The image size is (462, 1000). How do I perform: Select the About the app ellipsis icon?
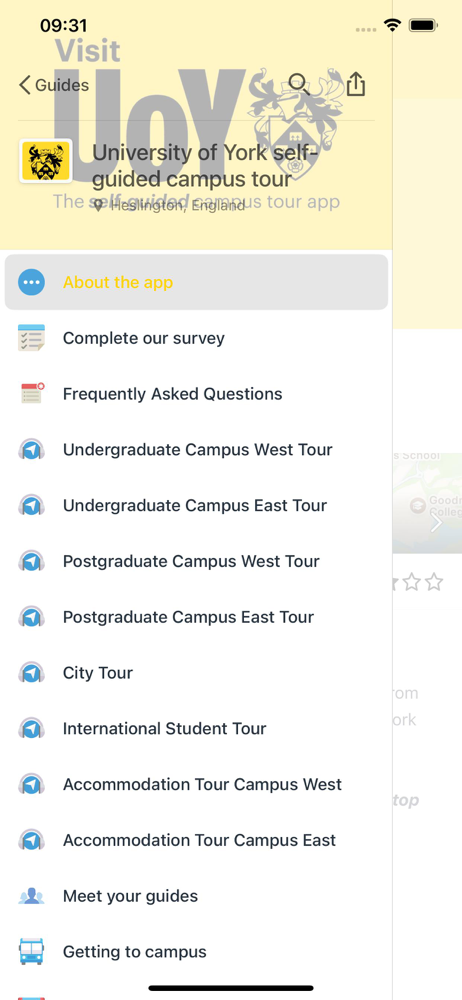(31, 282)
